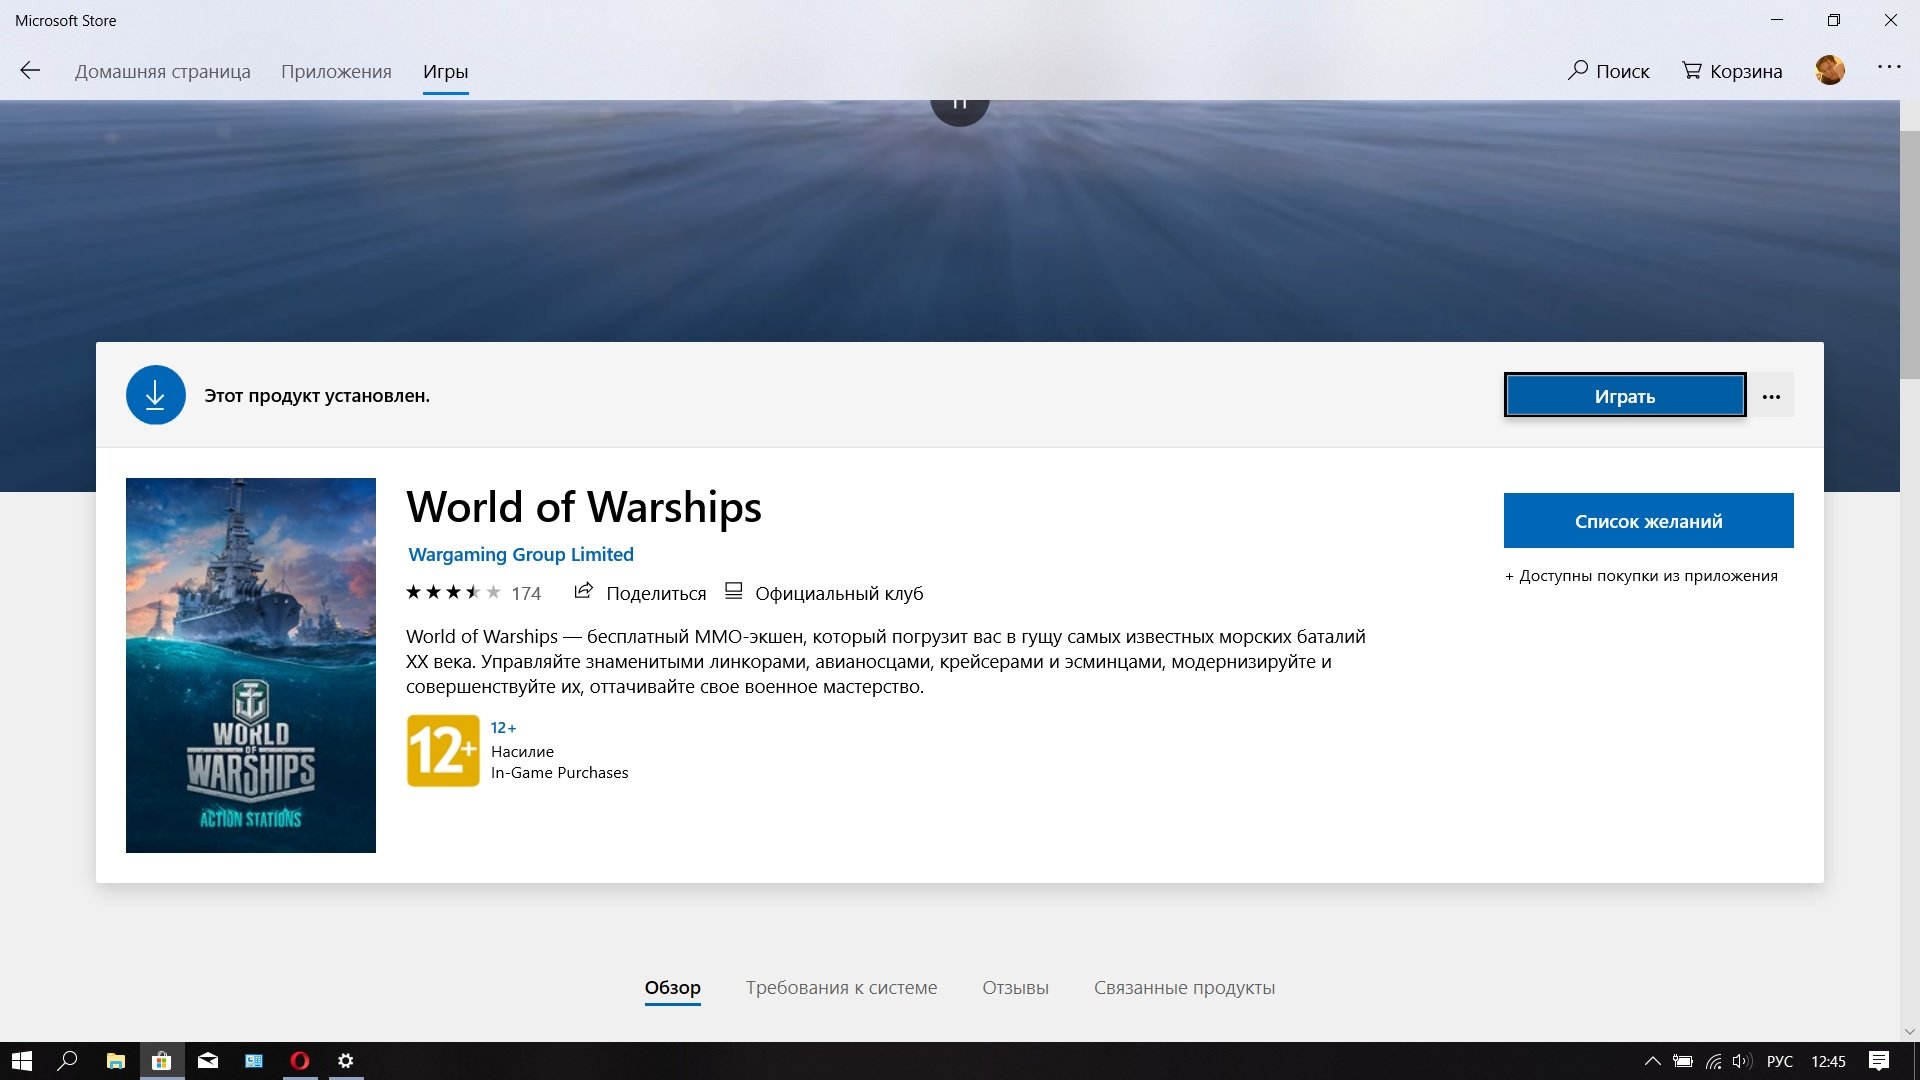This screenshot has height=1080, width=1920.
Task: Open the Store header more-options ellipsis
Action: [1889, 67]
